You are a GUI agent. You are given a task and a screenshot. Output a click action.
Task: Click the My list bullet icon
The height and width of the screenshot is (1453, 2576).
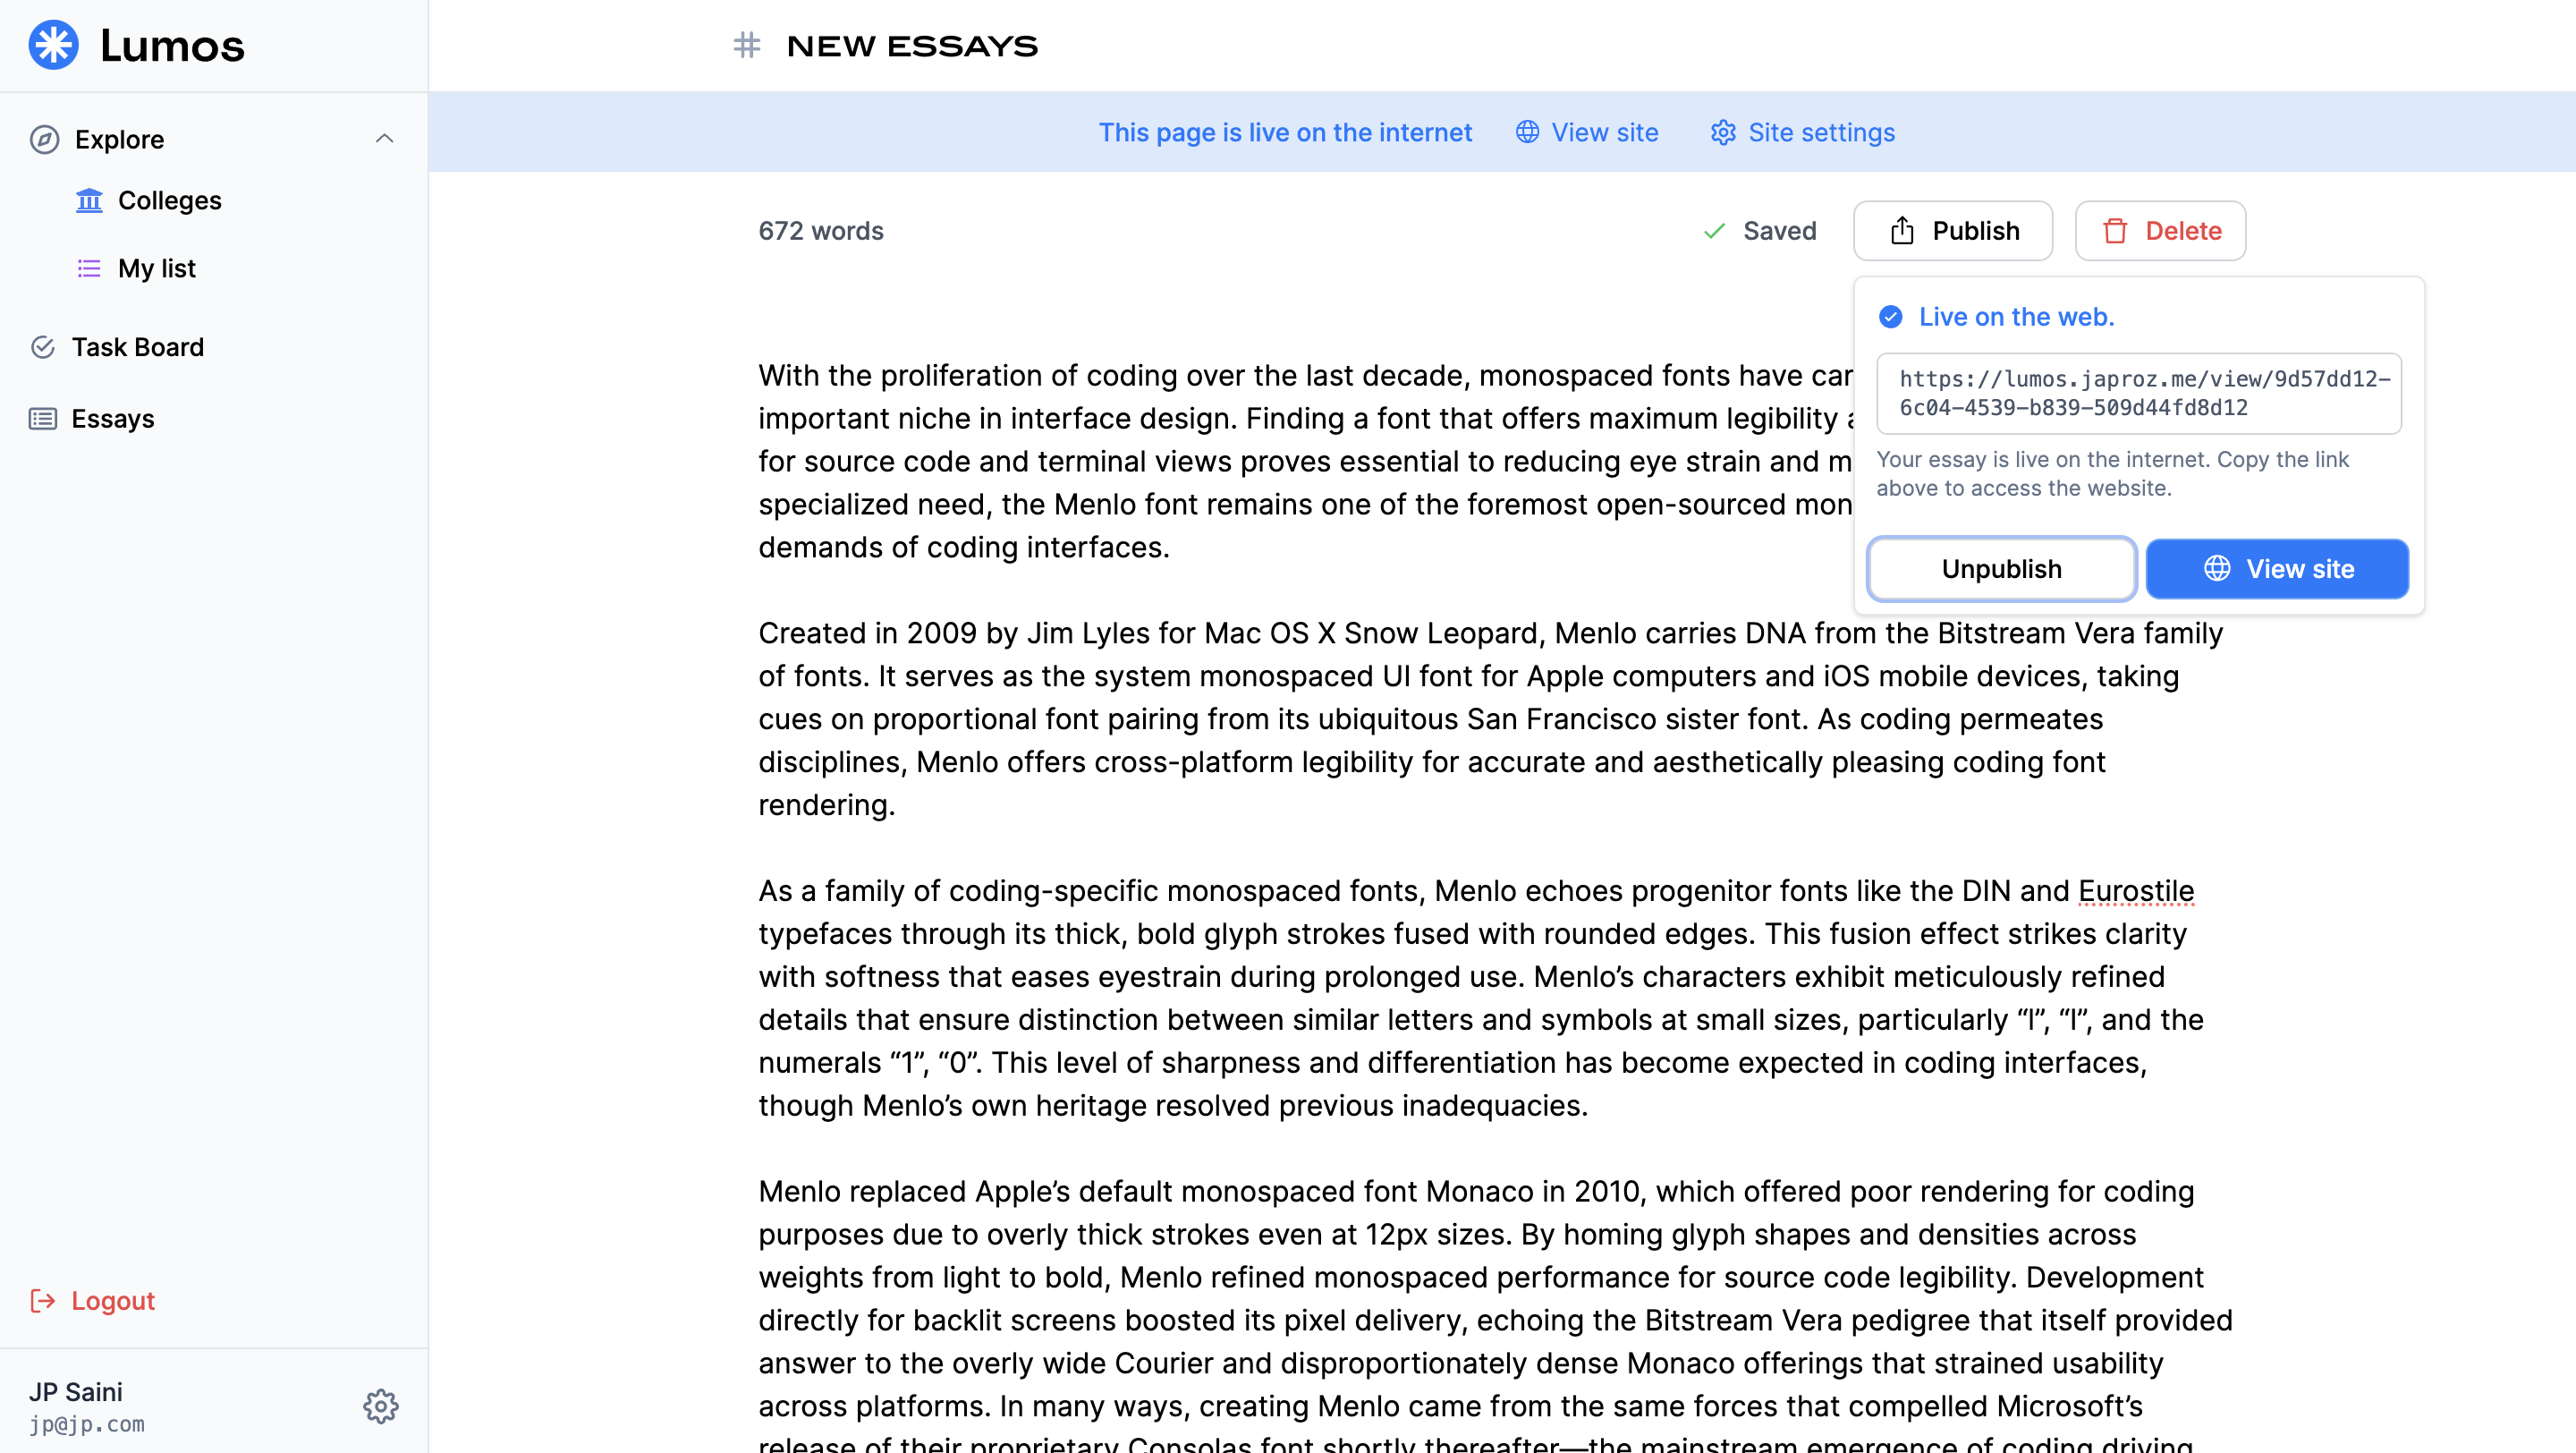point(89,268)
